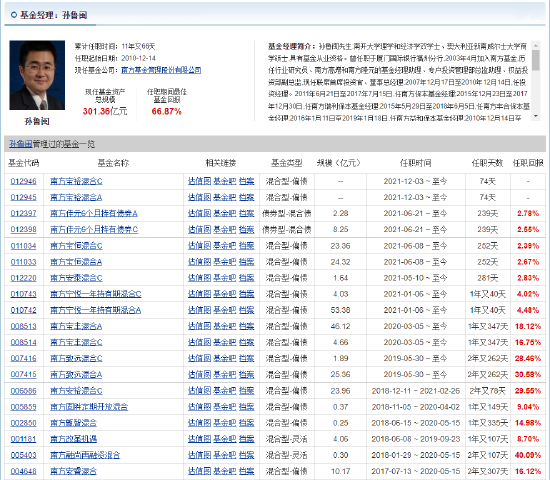Click the up arrow of the bio scrollbar
Viewport: 550px width, 480px height.
pos(536,46)
